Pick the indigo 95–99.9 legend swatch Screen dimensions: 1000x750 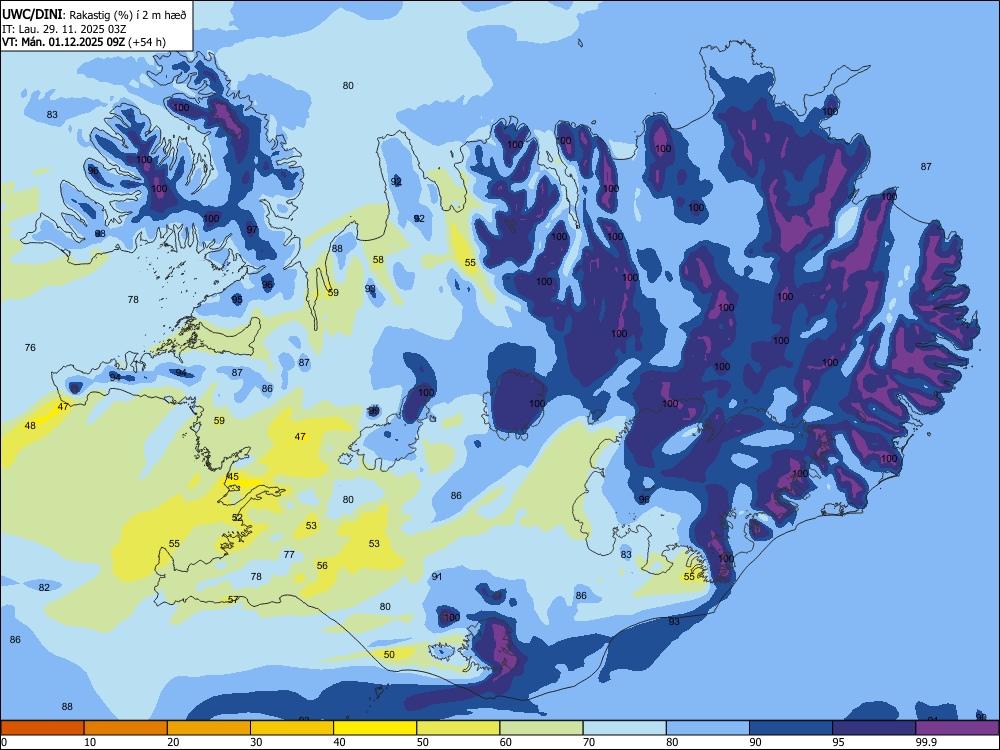tap(874, 728)
